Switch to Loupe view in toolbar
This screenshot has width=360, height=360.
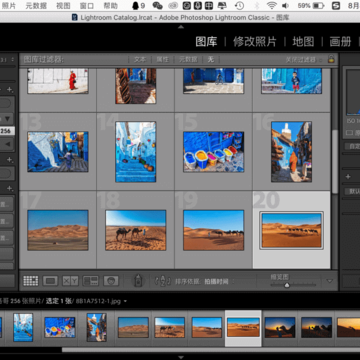point(50,281)
